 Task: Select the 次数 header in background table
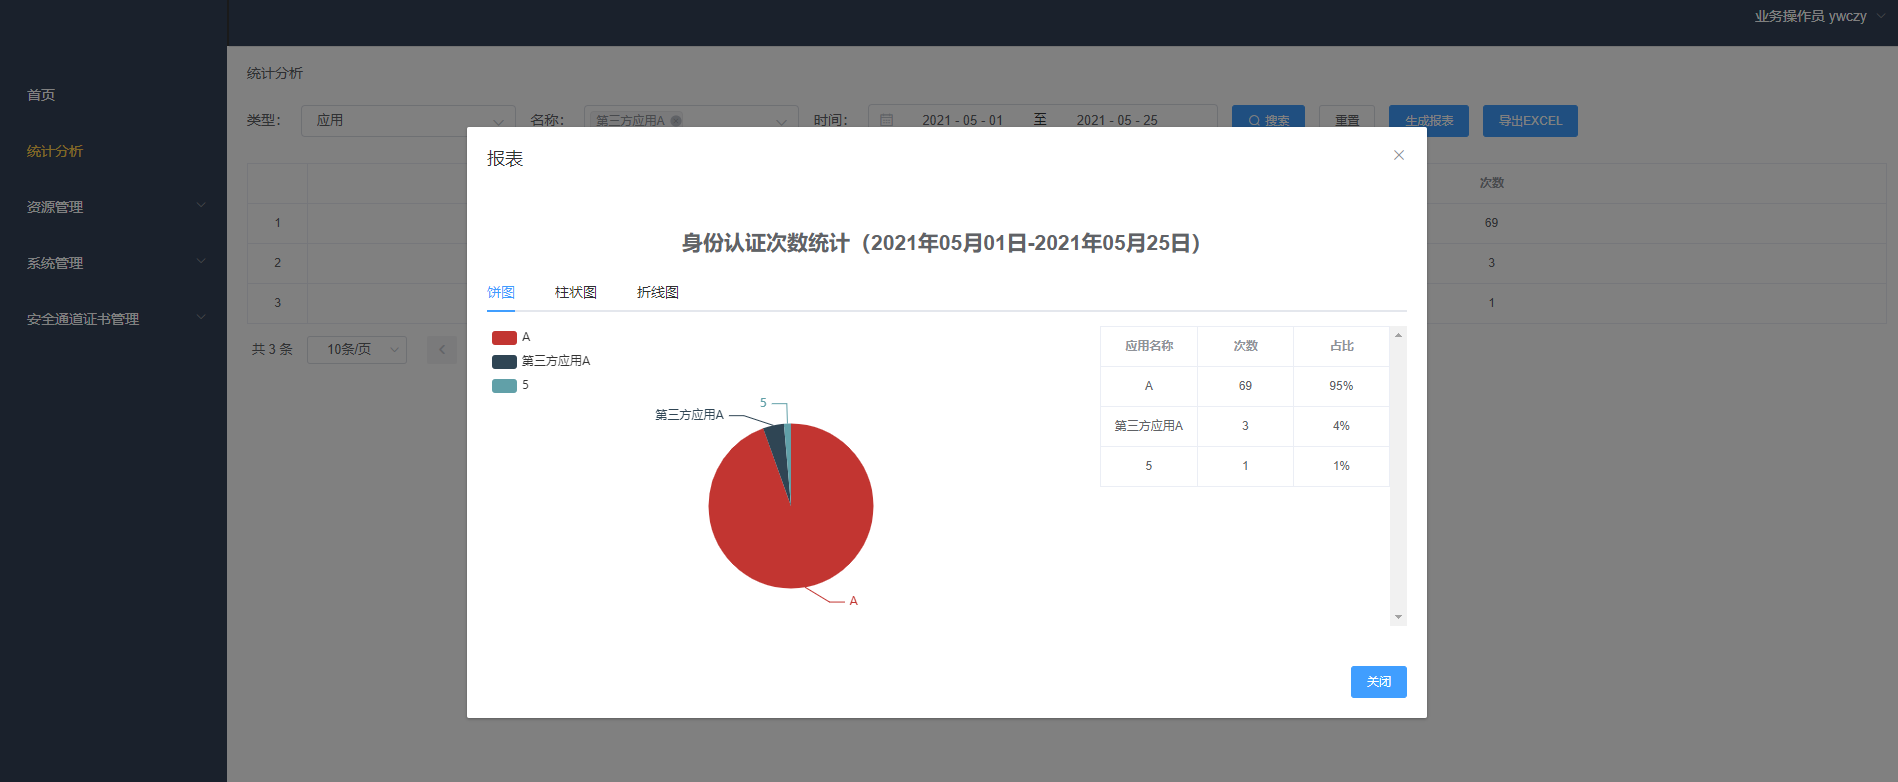pyautogui.click(x=1491, y=183)
